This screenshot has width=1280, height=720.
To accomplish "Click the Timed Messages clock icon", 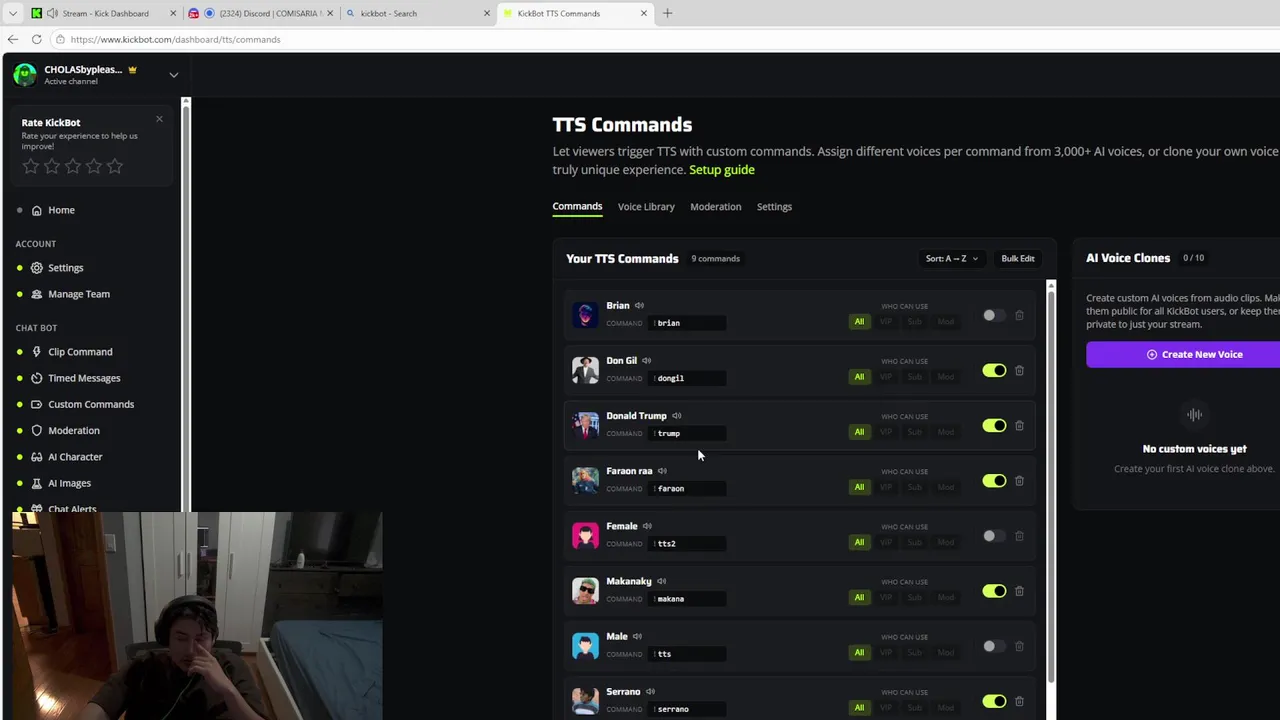I will pyautogui.click(x=37, y=378).
